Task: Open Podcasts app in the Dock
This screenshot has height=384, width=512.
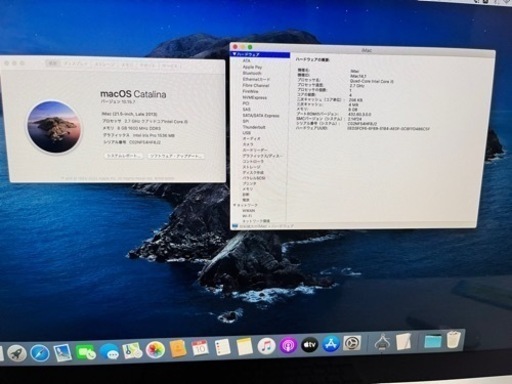Action: pos(288,345)
